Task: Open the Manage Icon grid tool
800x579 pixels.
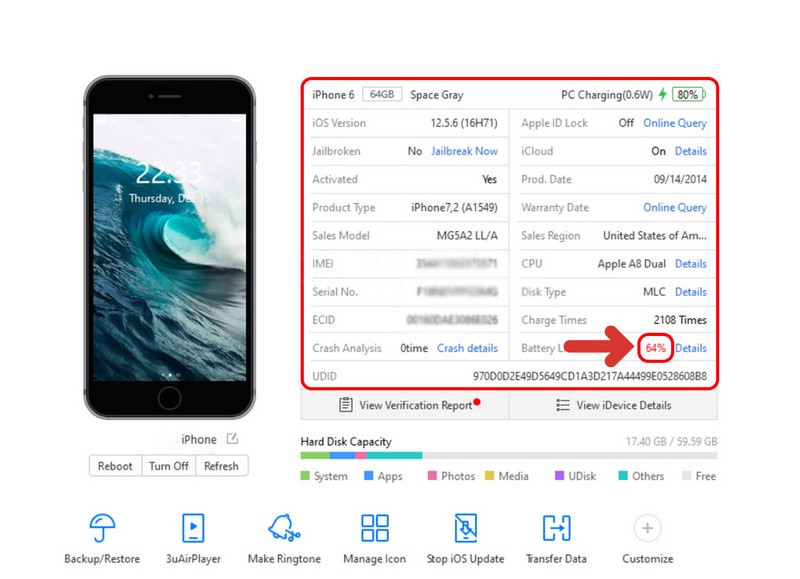Action: [375, 528]
